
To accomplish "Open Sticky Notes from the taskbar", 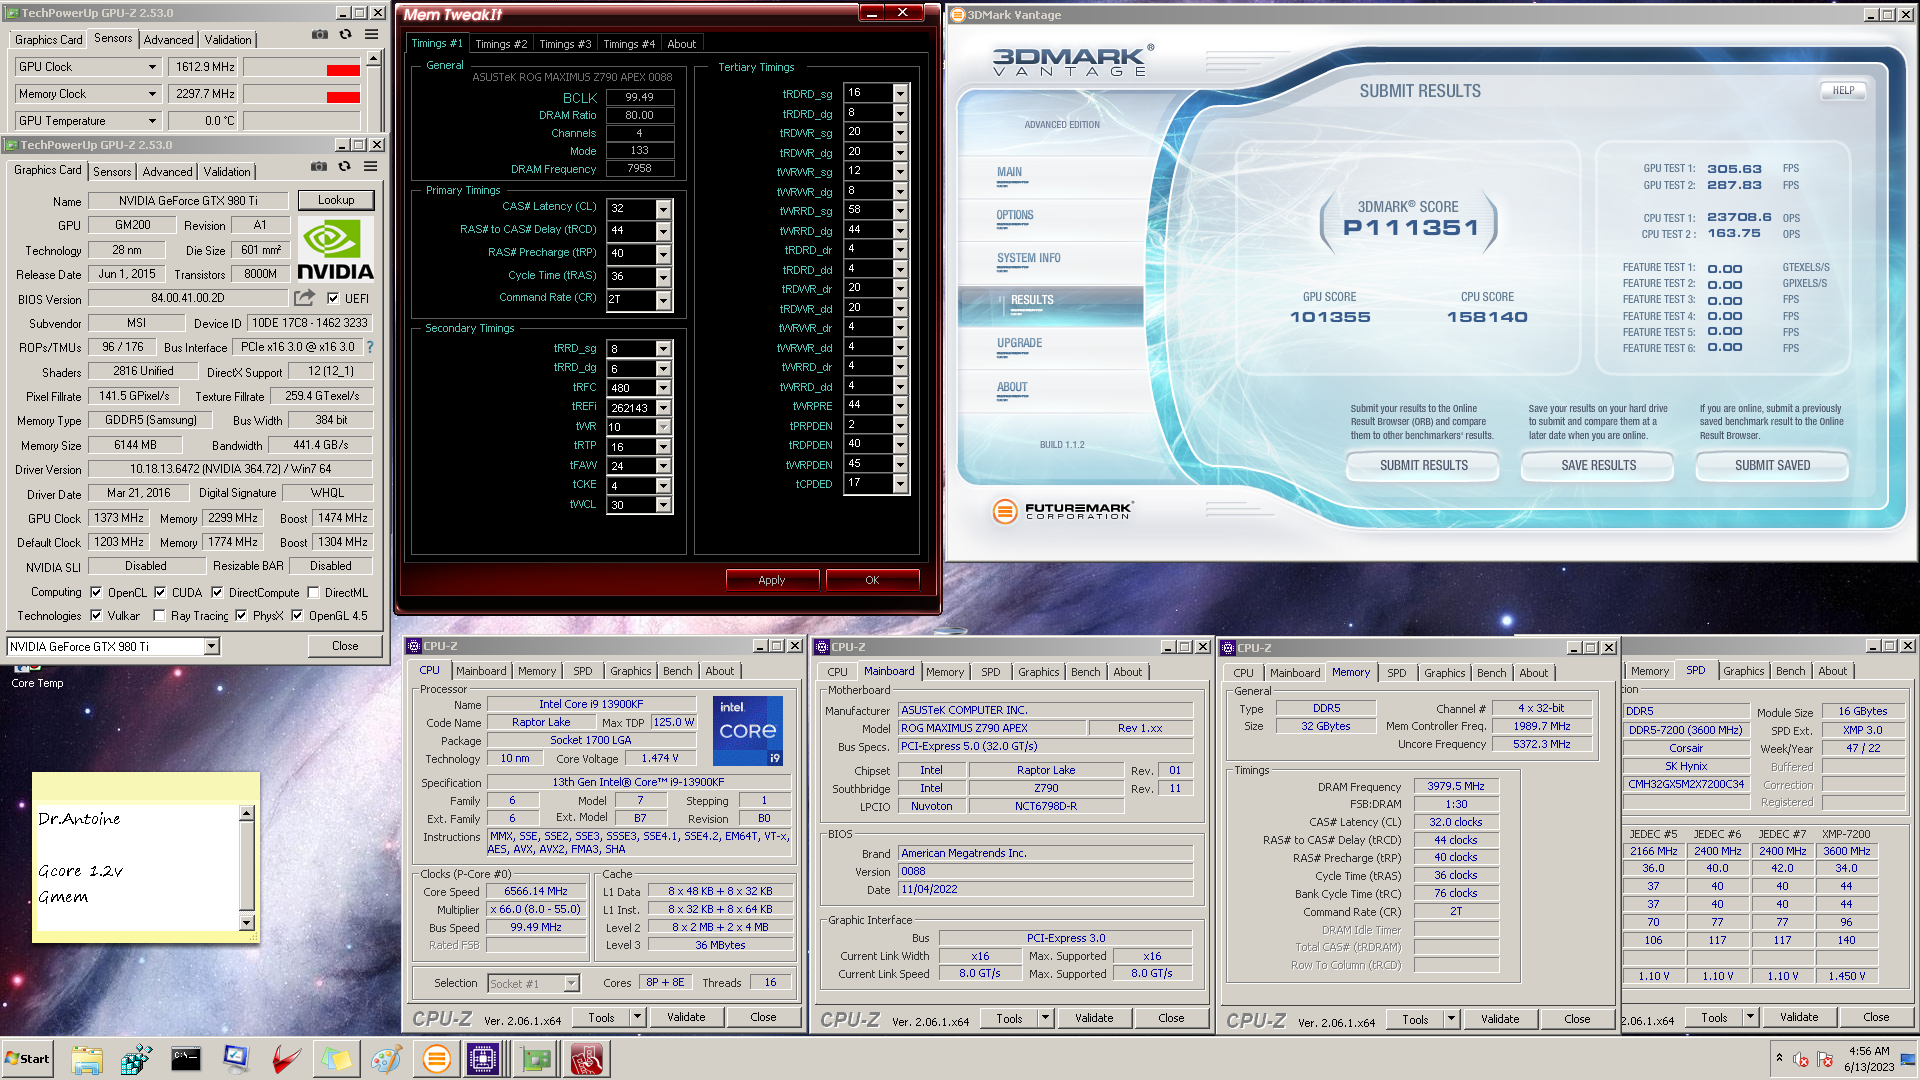I will [336, 1059].
